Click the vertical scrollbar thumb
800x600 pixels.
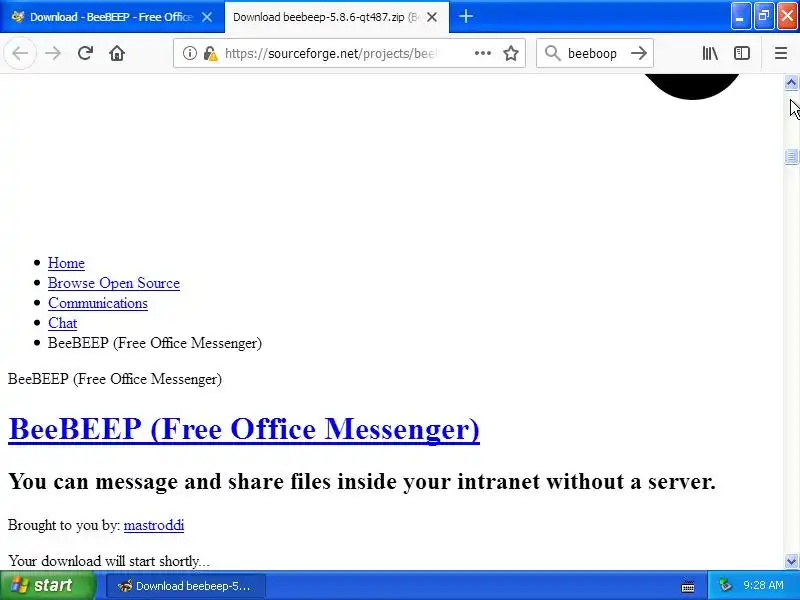coord(791,157)
